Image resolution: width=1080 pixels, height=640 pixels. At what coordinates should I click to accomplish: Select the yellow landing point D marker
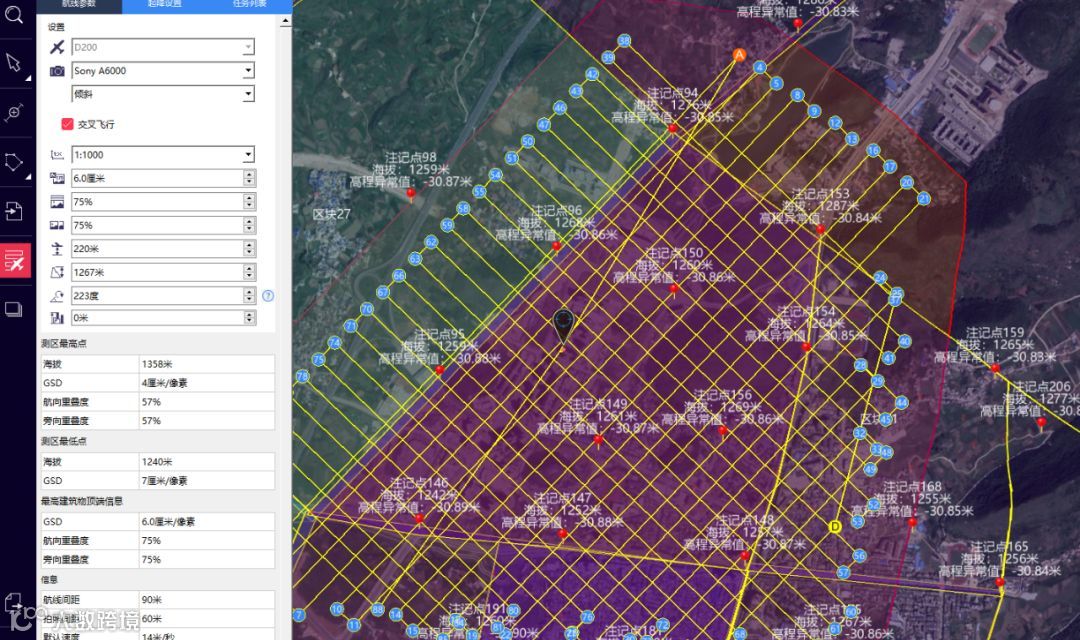[835, 526]
